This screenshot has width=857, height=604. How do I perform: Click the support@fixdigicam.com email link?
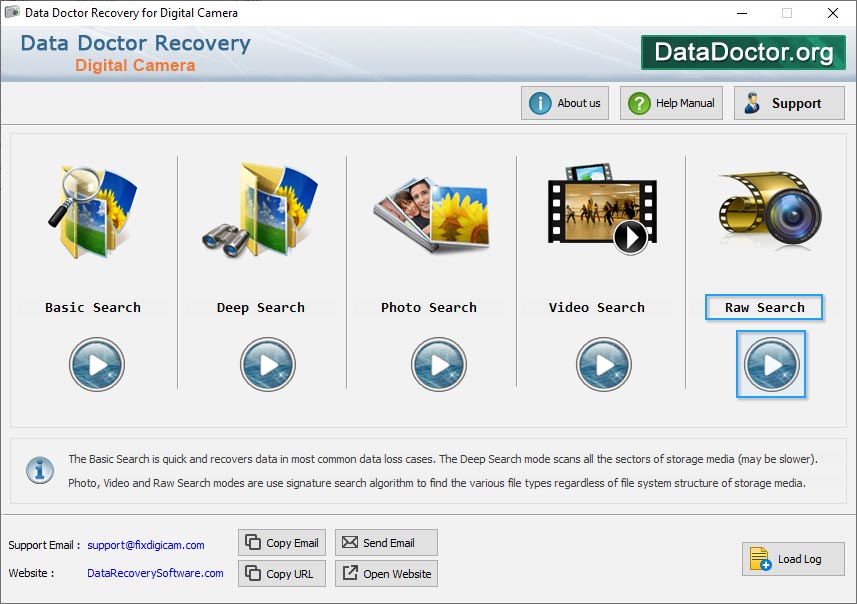coord(146,545)
